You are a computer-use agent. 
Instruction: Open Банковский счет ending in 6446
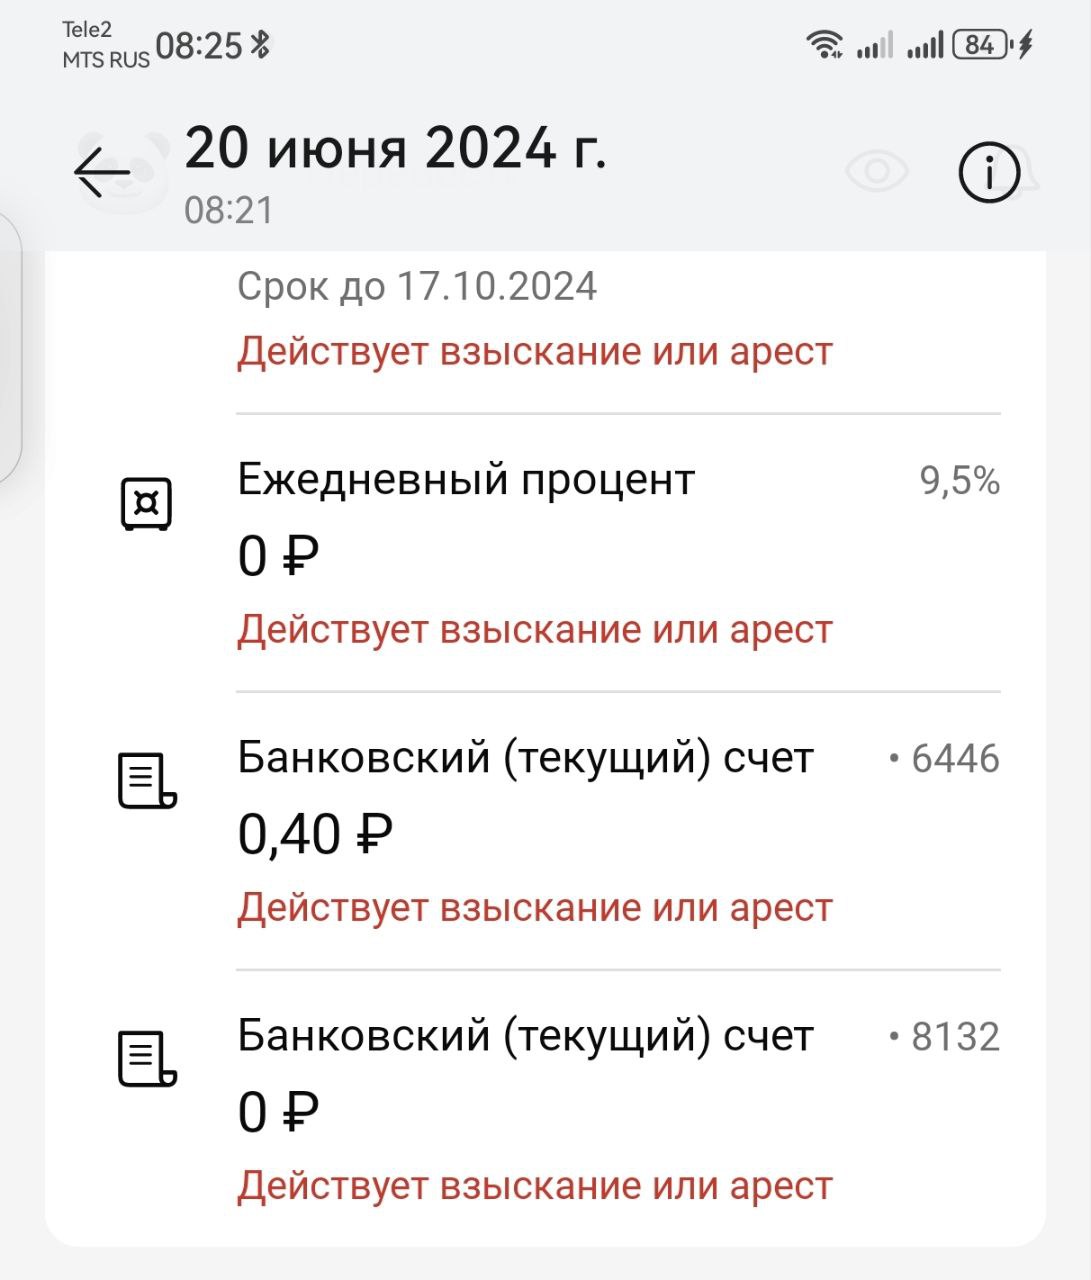pyautogui.click(x=526, y=759)
